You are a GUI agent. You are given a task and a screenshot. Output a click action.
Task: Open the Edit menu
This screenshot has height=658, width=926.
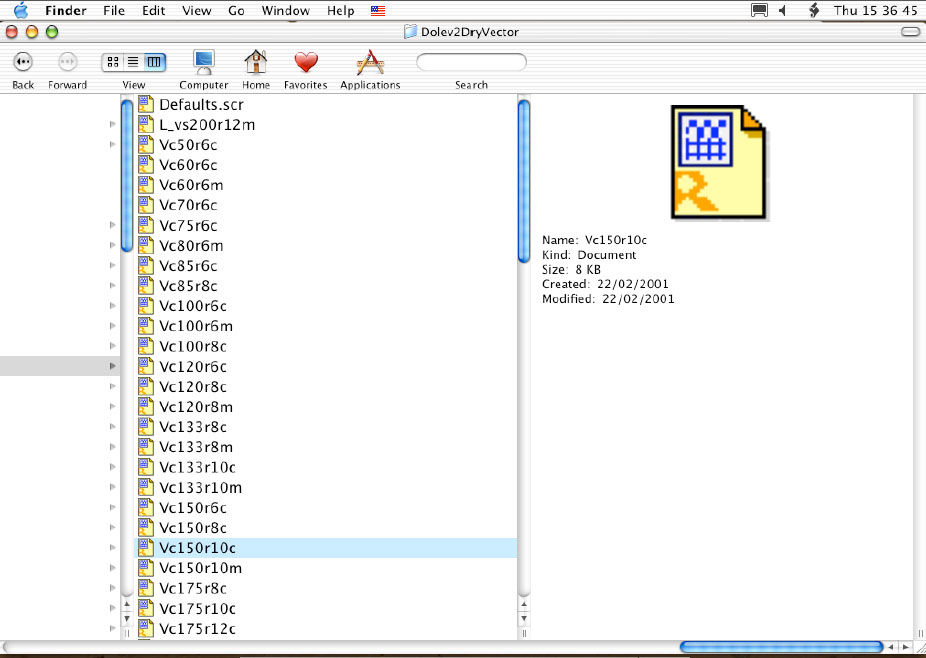pos(154,11)
